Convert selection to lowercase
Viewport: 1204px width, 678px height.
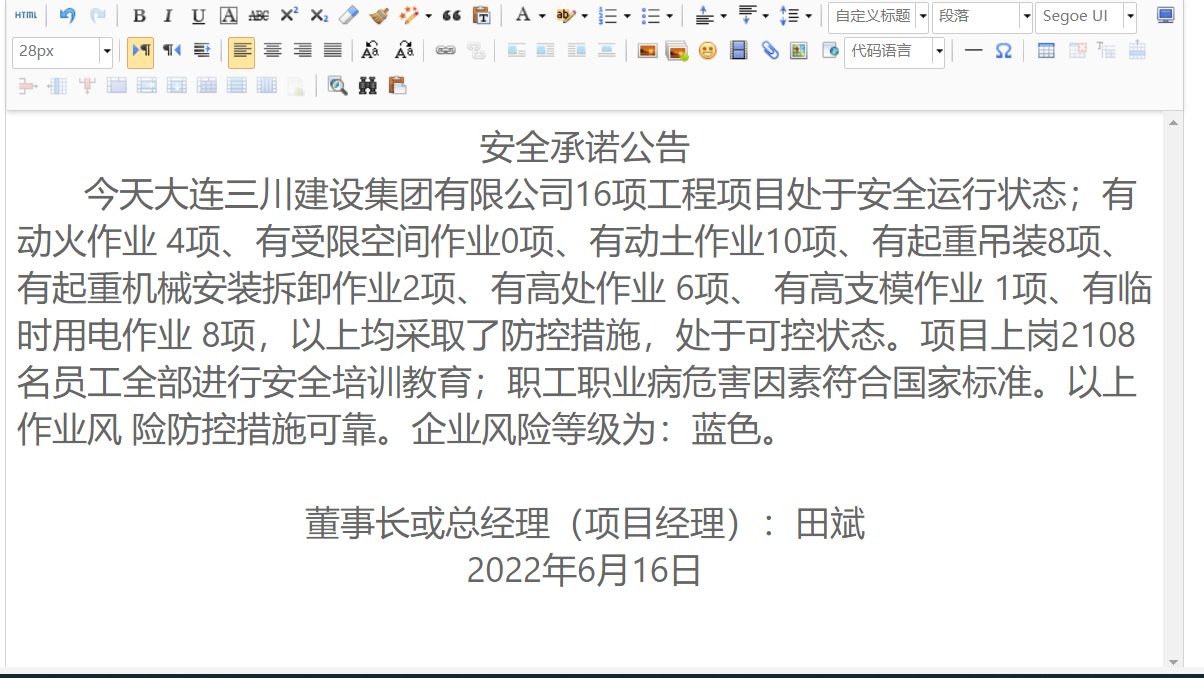403,50
